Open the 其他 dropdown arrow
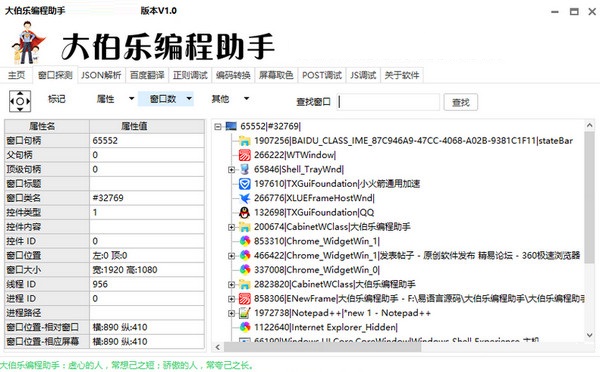The height and width of the screenshot is (372, 600). coord(246,99)
